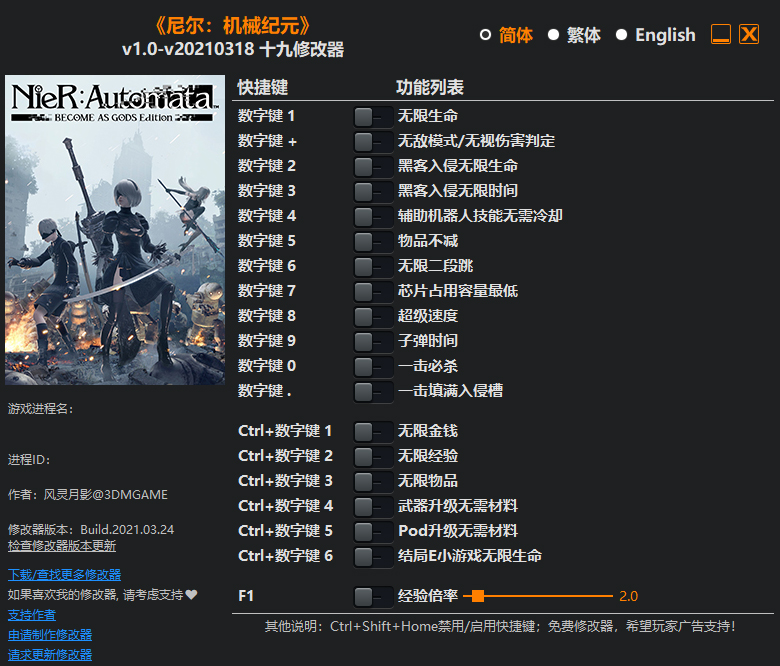Click 检查修改器版本更新 link
780x666 pixels.
pyautogui.click(x=62, y=546)
